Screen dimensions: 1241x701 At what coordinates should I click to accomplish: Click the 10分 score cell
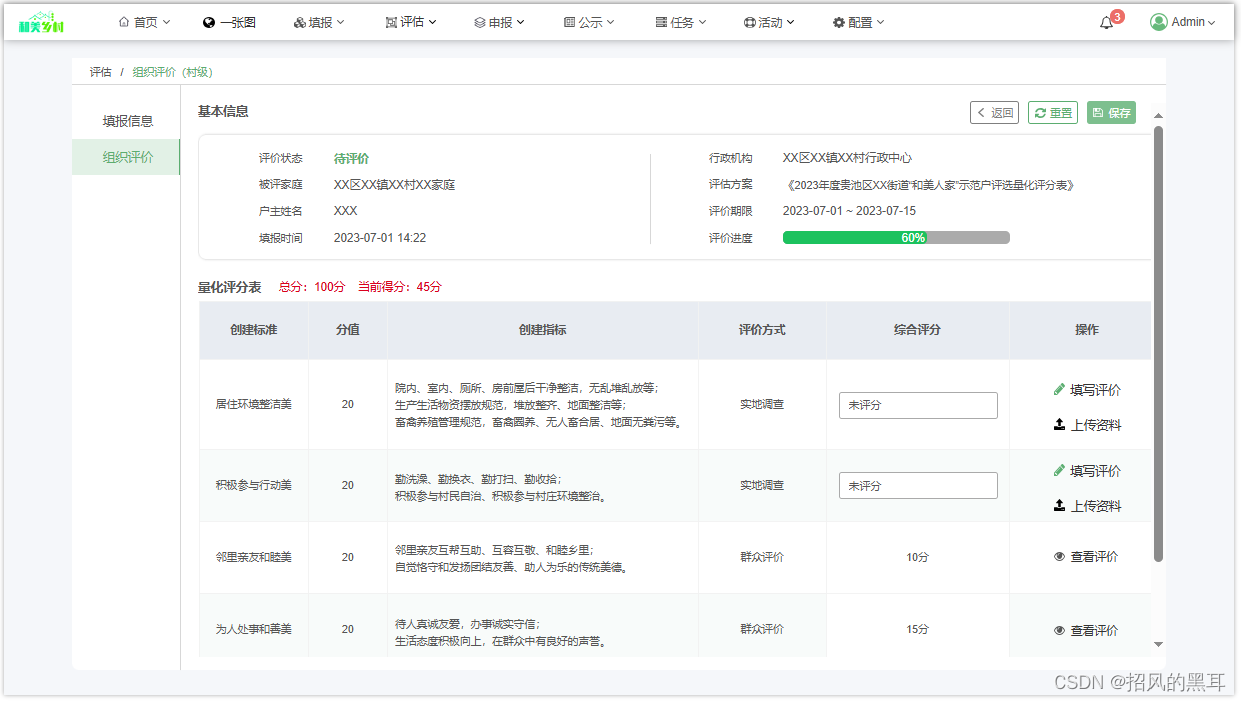[918, 557]
